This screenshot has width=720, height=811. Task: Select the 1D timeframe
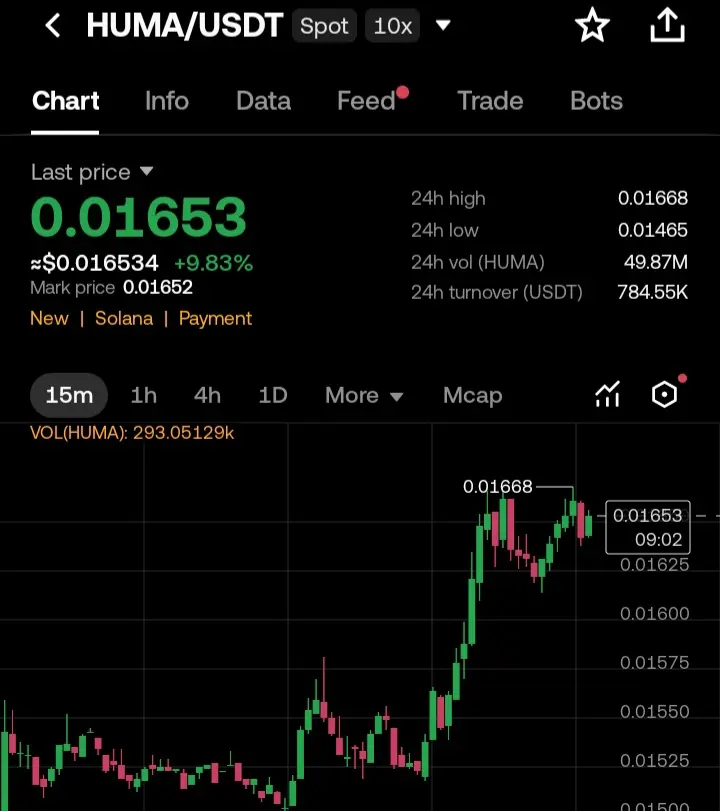click(273, 396)
